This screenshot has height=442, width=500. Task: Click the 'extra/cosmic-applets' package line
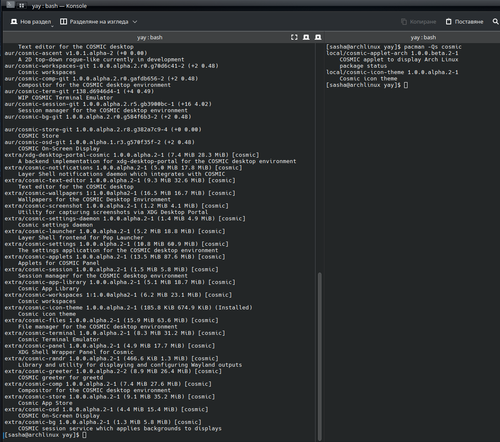[115, 257]
